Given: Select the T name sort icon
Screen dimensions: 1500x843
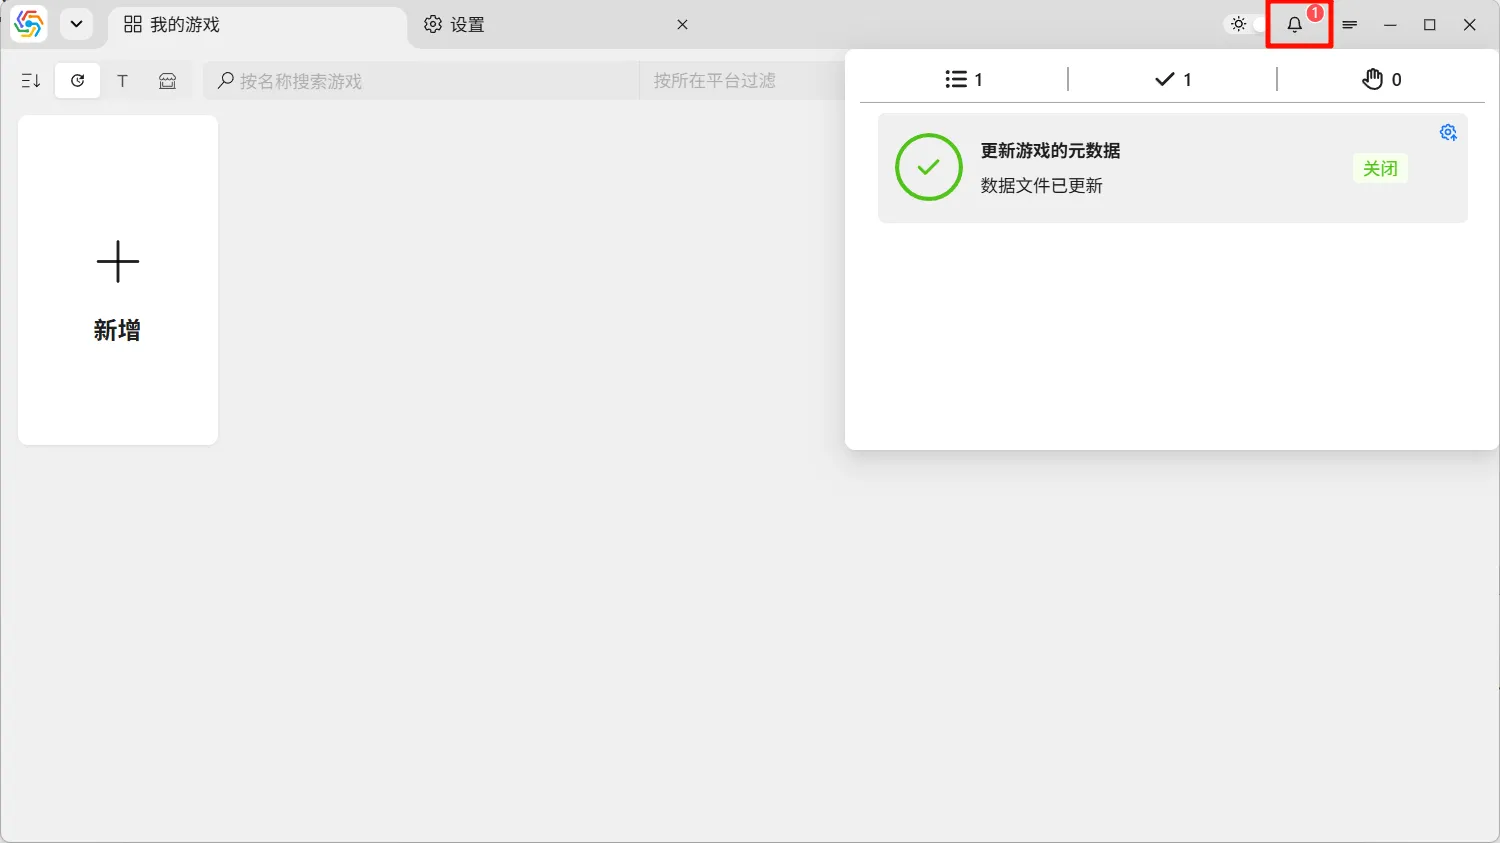Looking at the screenshot, I should click(x=123, y=81).
